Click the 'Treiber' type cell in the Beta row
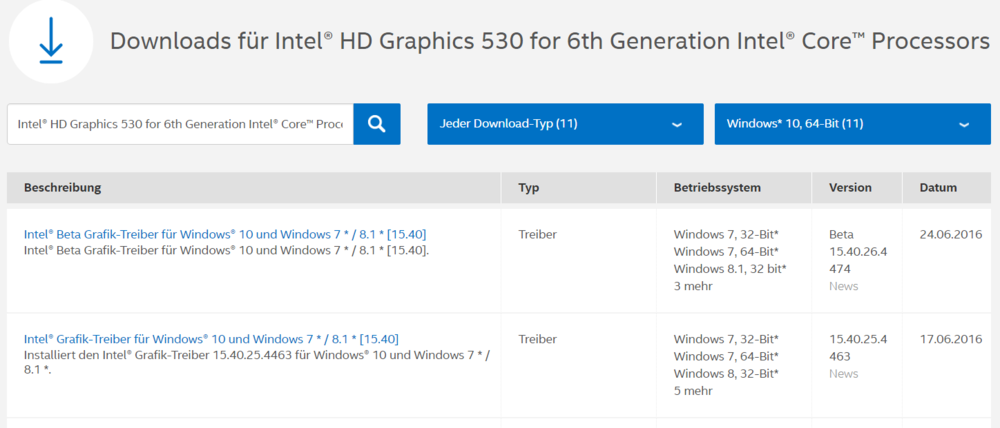 537,234
